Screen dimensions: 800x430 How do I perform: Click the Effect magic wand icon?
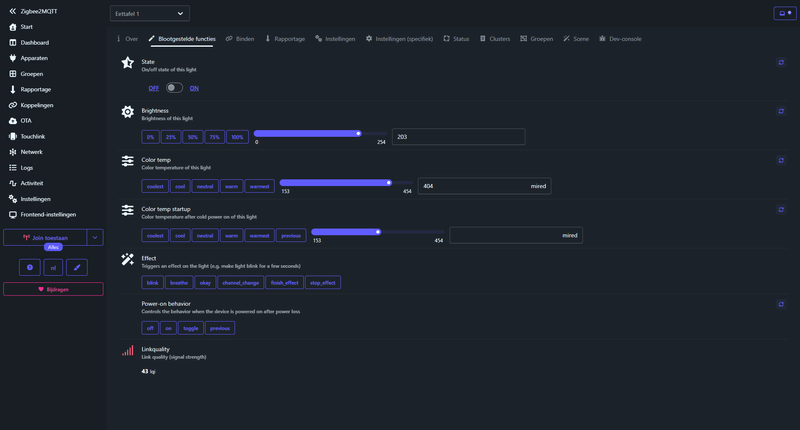click(128, 259)
